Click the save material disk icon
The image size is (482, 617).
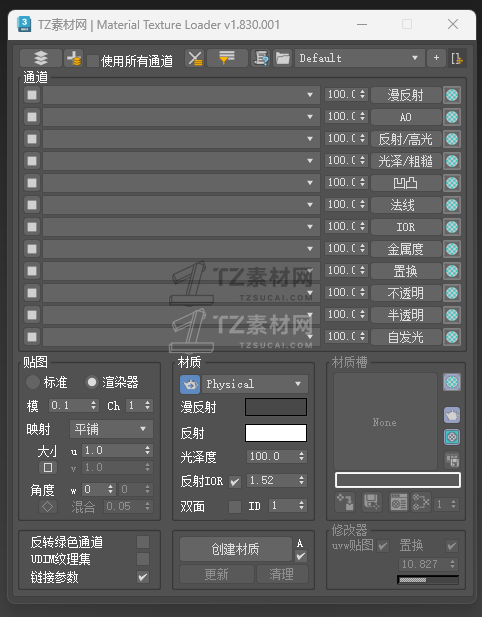371,502
